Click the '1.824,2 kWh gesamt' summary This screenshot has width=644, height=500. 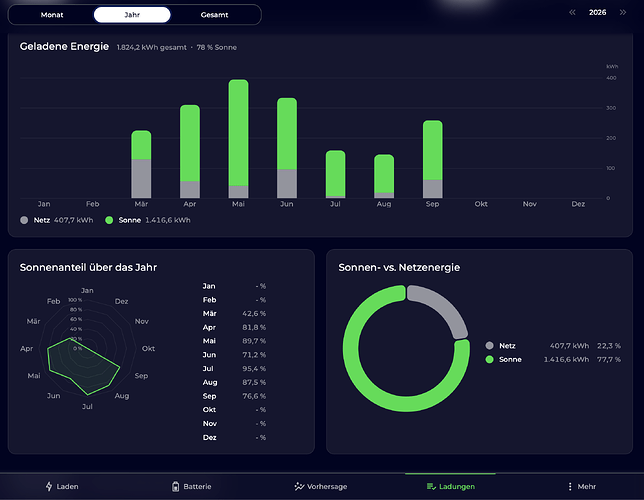point(152,47)
